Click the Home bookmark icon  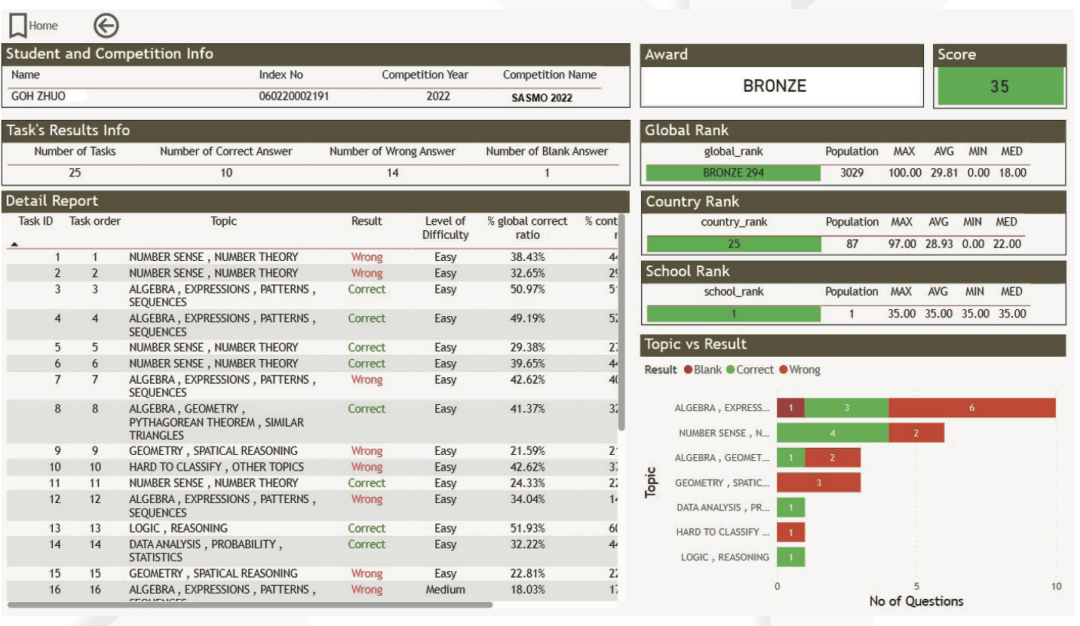point(18,26)
